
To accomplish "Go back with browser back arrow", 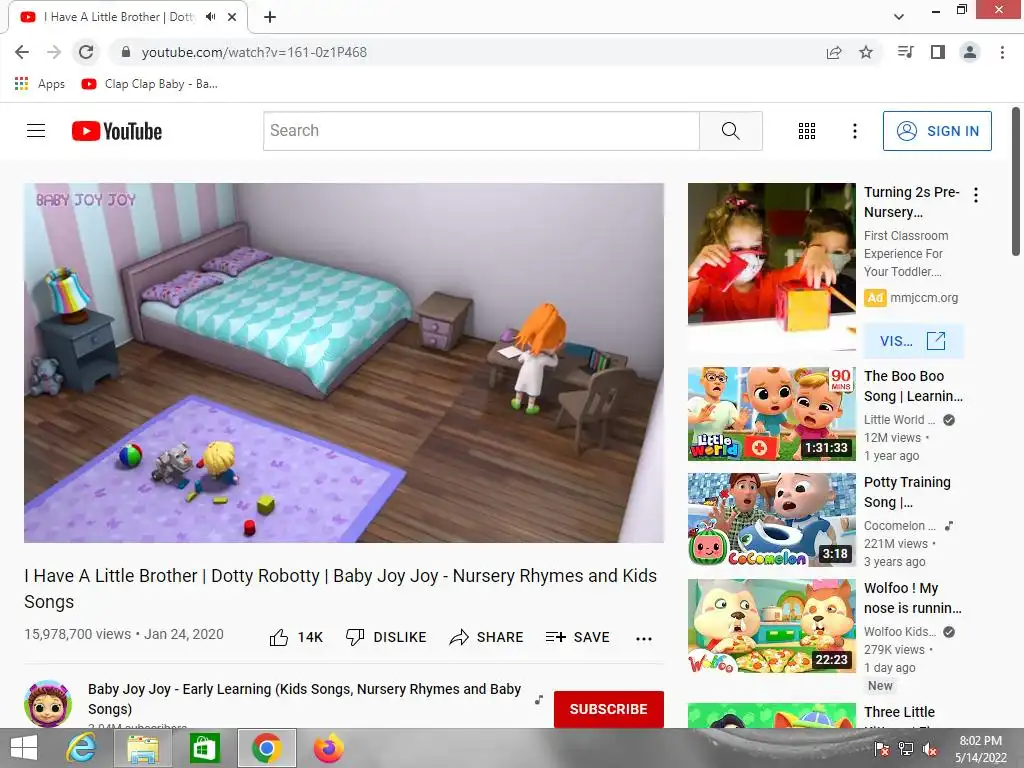I will [x=22, y=52].
